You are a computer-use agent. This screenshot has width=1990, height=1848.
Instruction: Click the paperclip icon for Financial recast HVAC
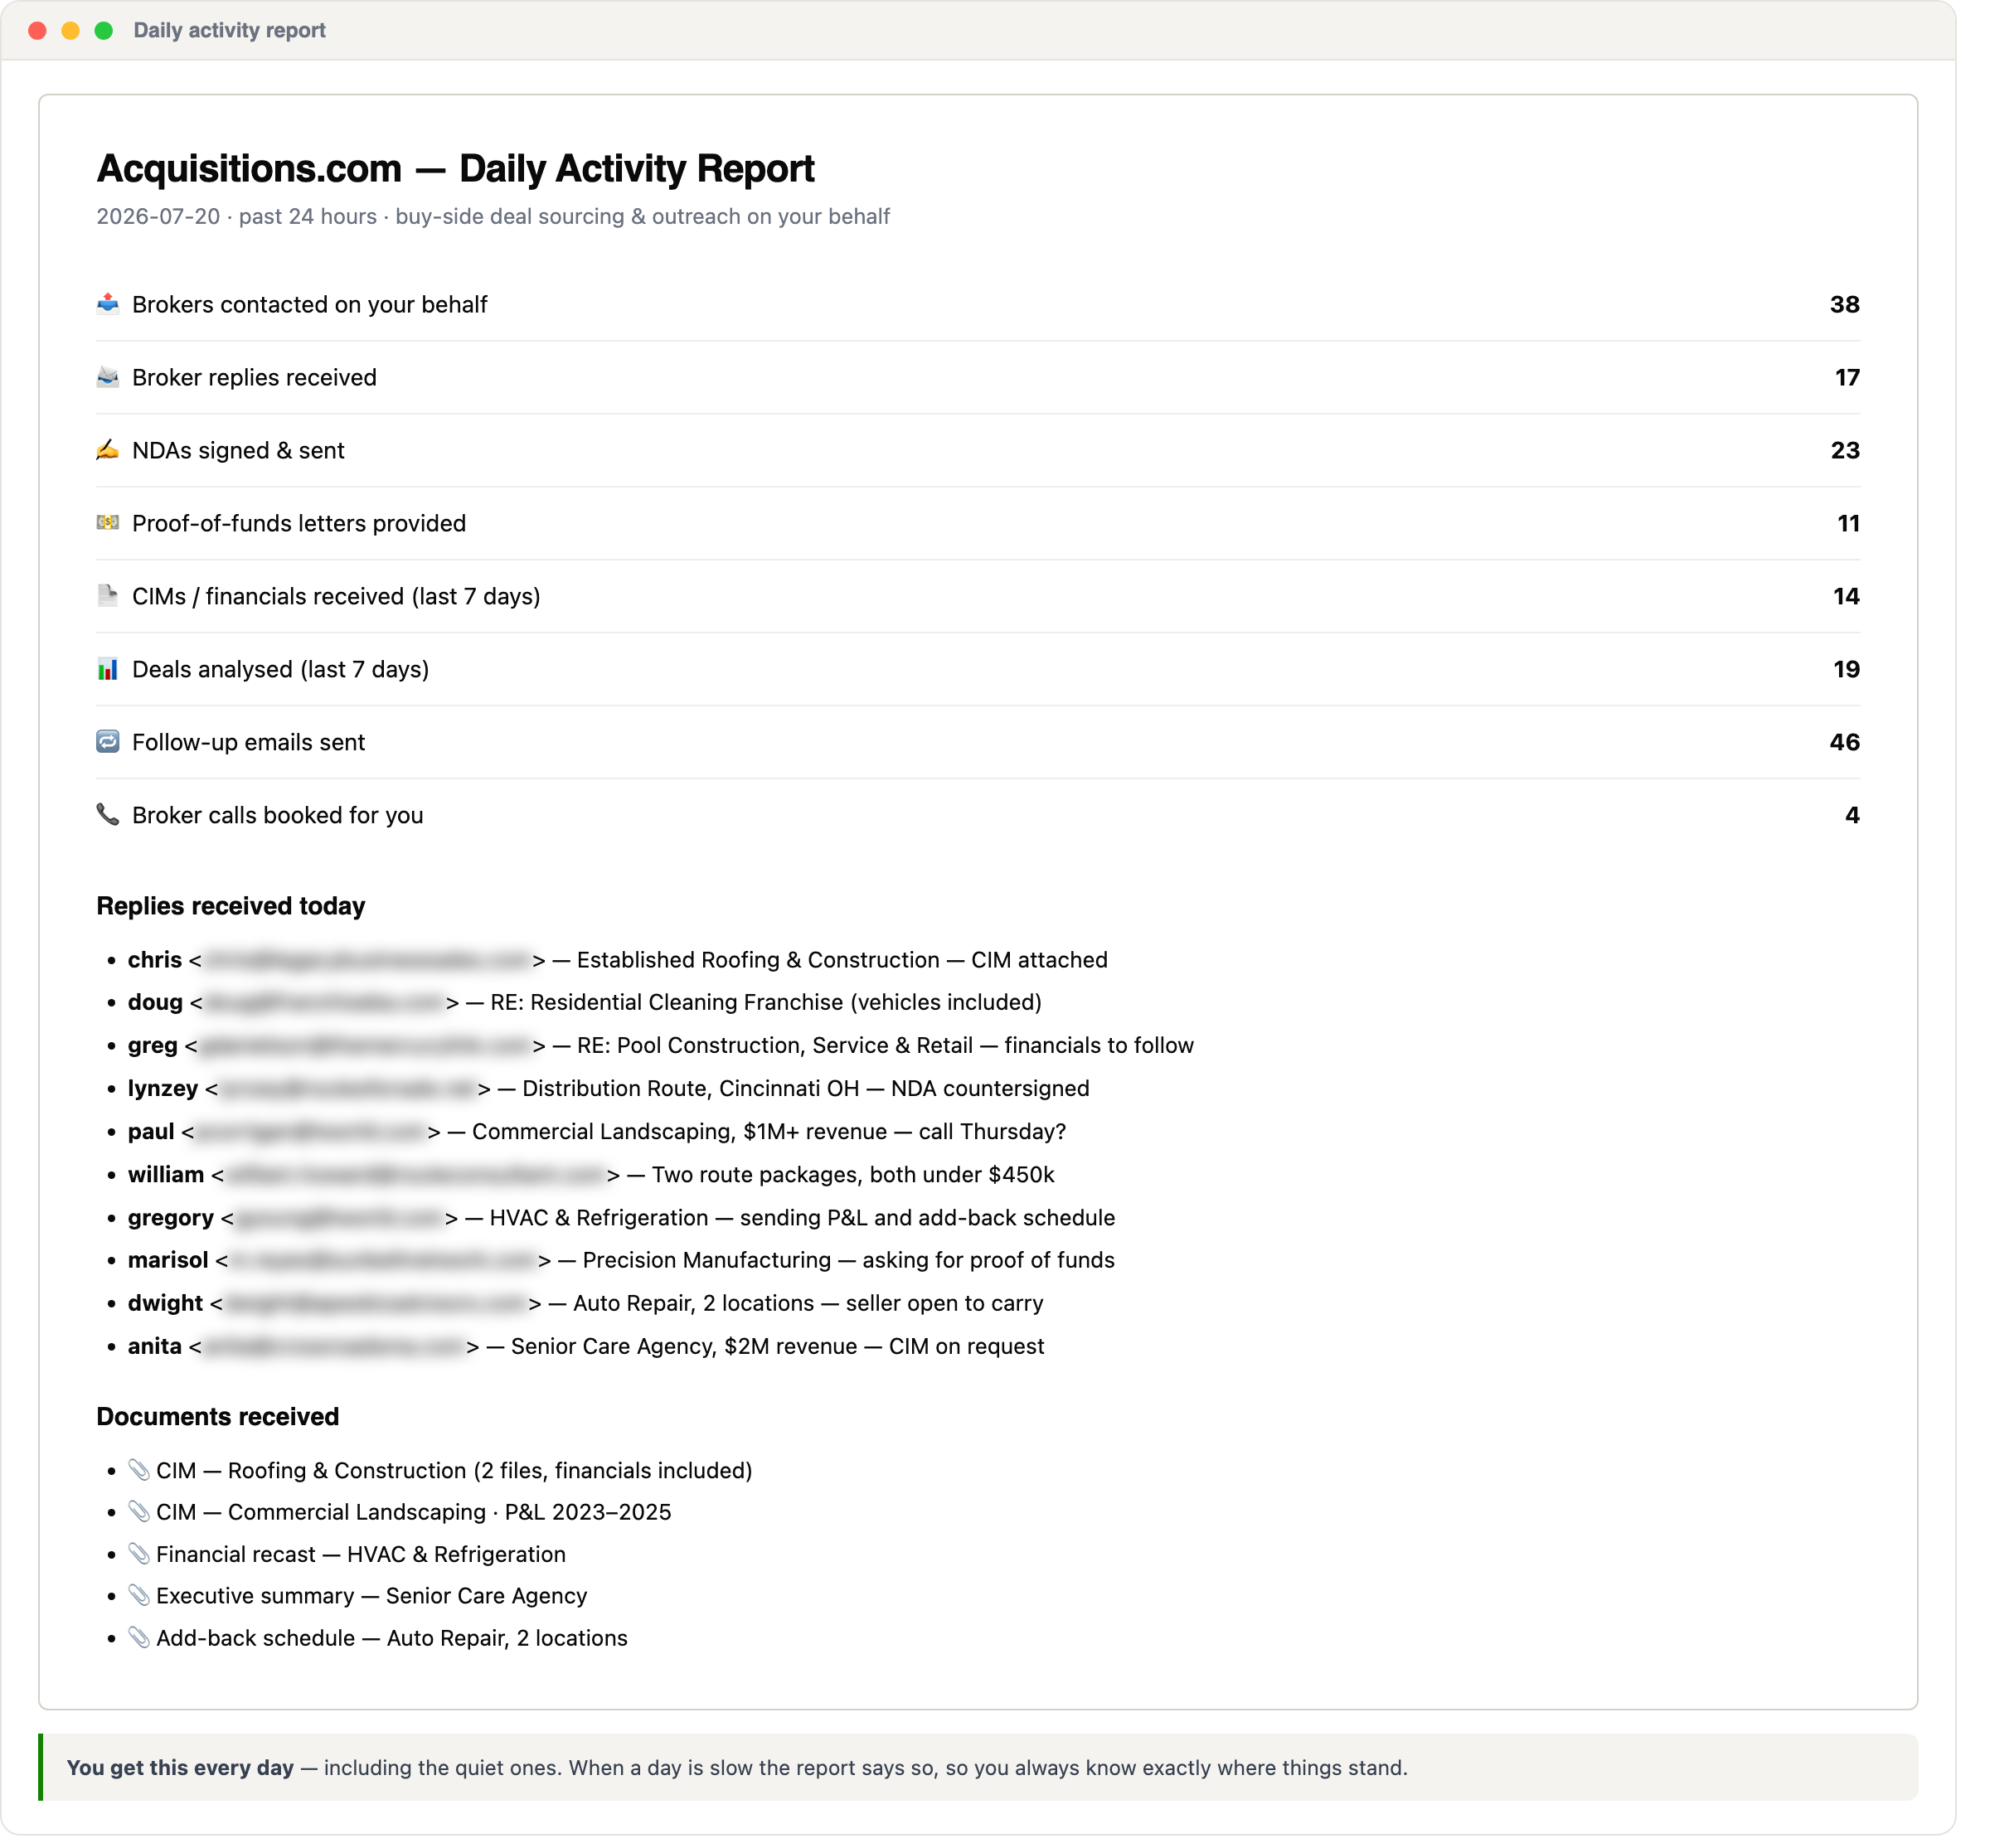click(x=139, y=1554)
